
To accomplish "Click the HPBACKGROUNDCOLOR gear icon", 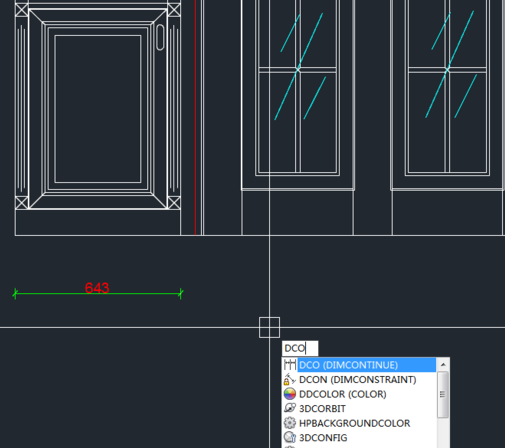I will click(x=290, y=423).
